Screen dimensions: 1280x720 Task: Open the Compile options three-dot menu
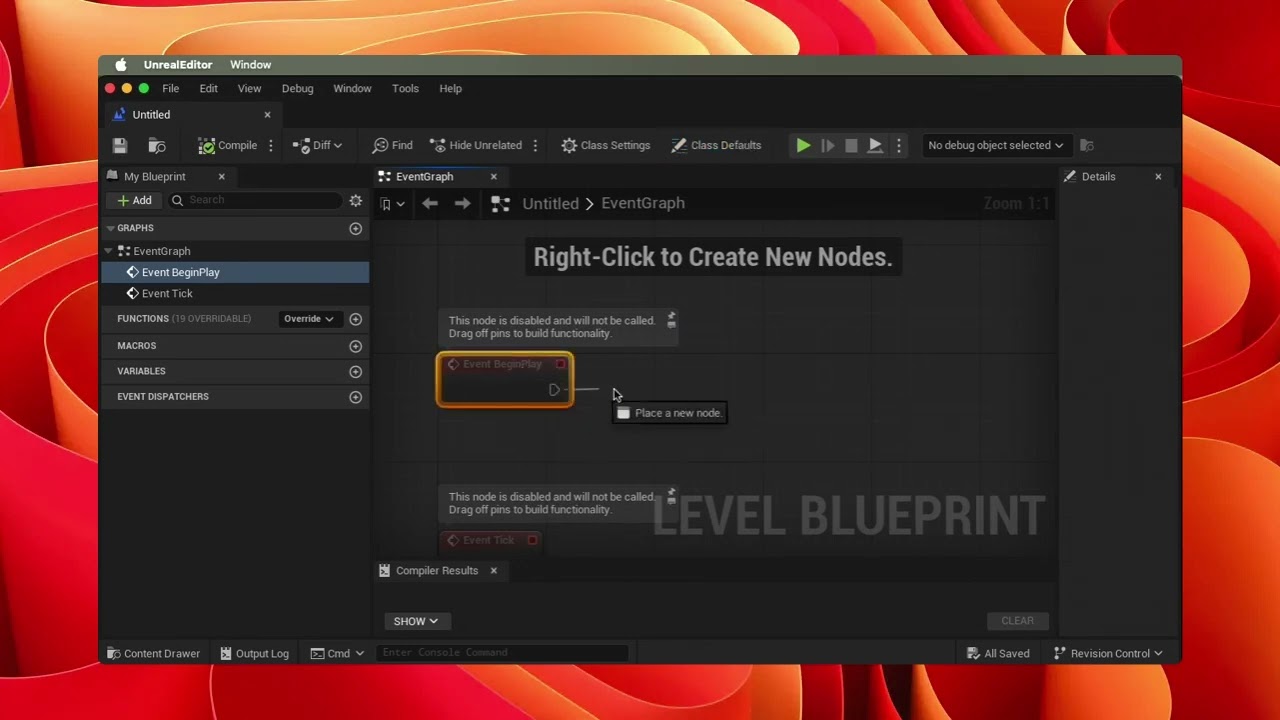[270, 146]
